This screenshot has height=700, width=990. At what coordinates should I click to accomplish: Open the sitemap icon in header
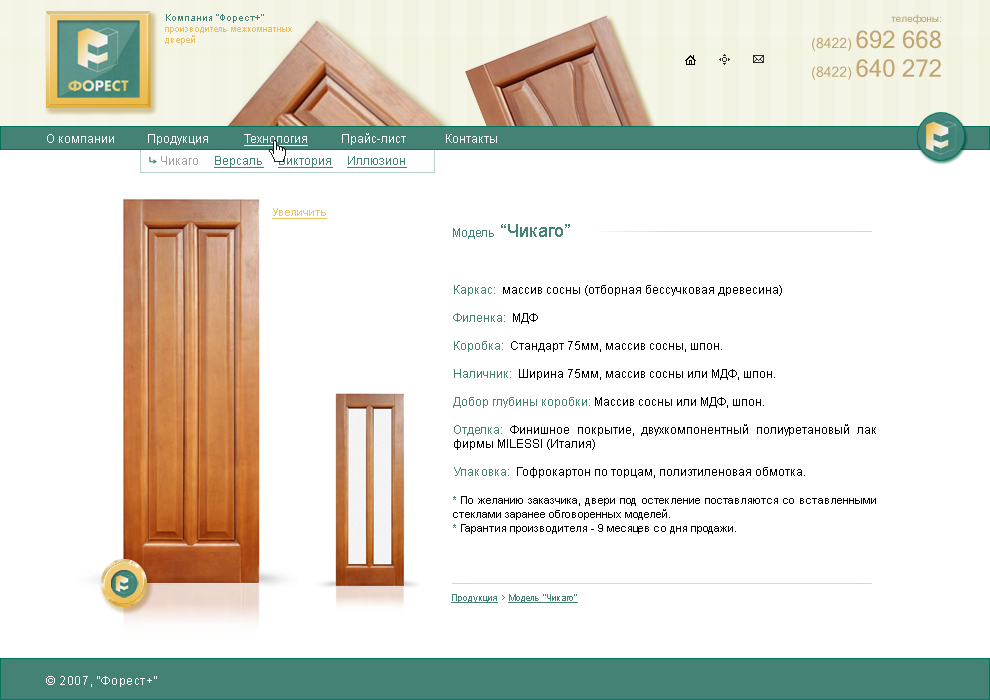724,59
